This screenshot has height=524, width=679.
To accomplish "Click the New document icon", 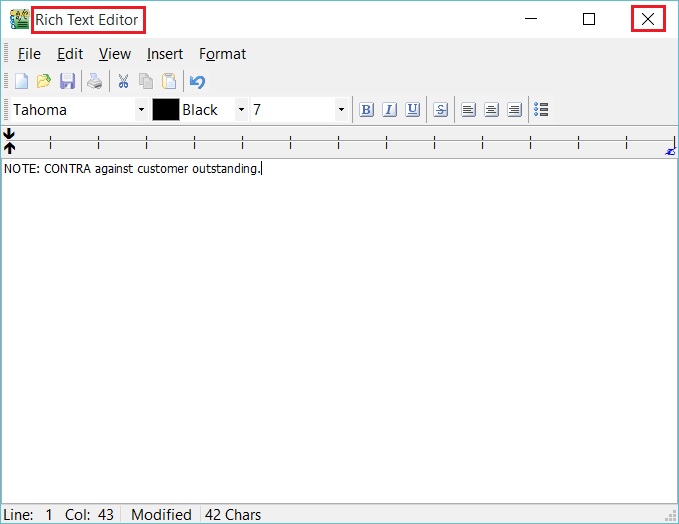I will point(21,82).
